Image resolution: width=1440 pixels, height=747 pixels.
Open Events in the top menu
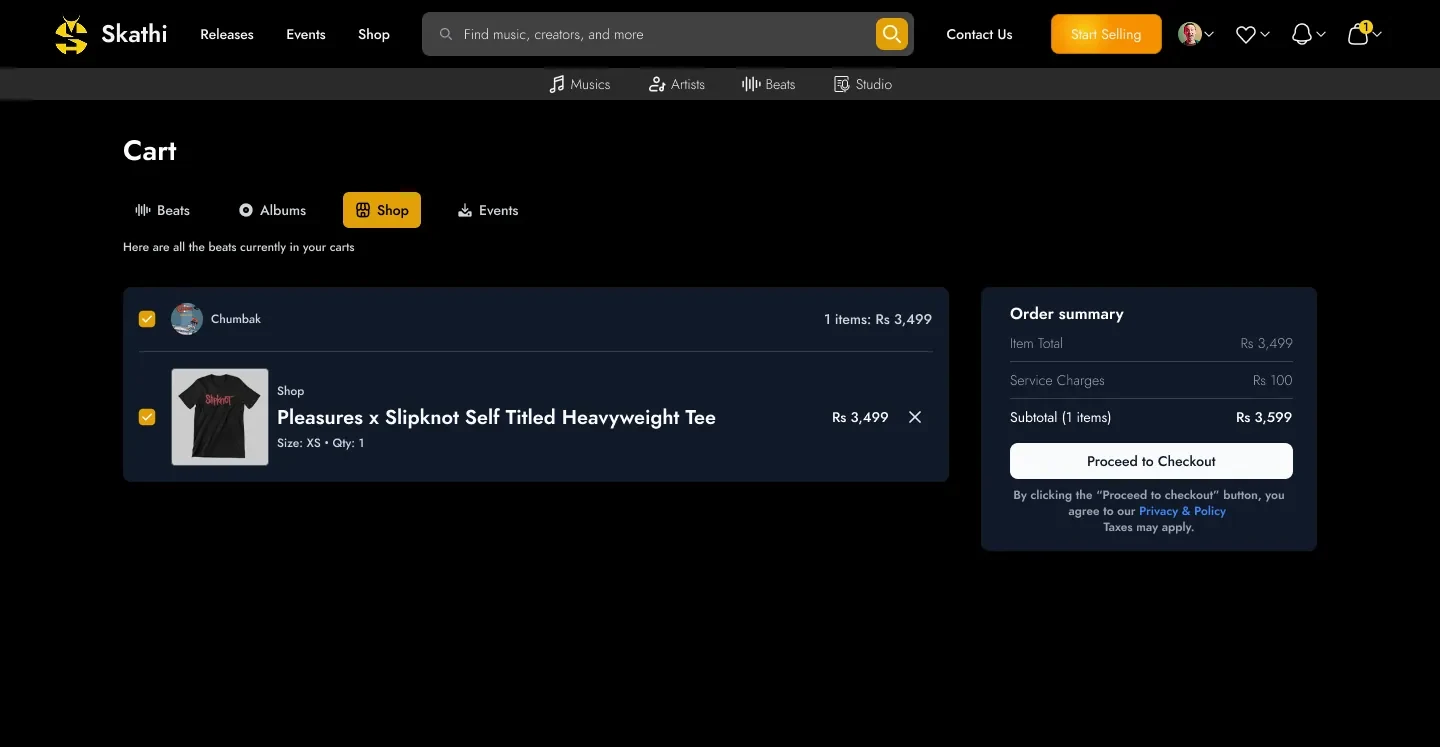tap(306, 34)
